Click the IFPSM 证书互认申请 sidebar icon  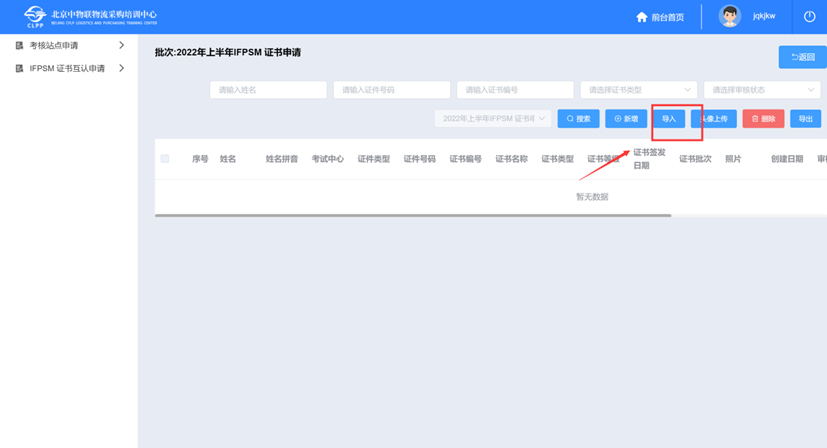pos(19,69)
